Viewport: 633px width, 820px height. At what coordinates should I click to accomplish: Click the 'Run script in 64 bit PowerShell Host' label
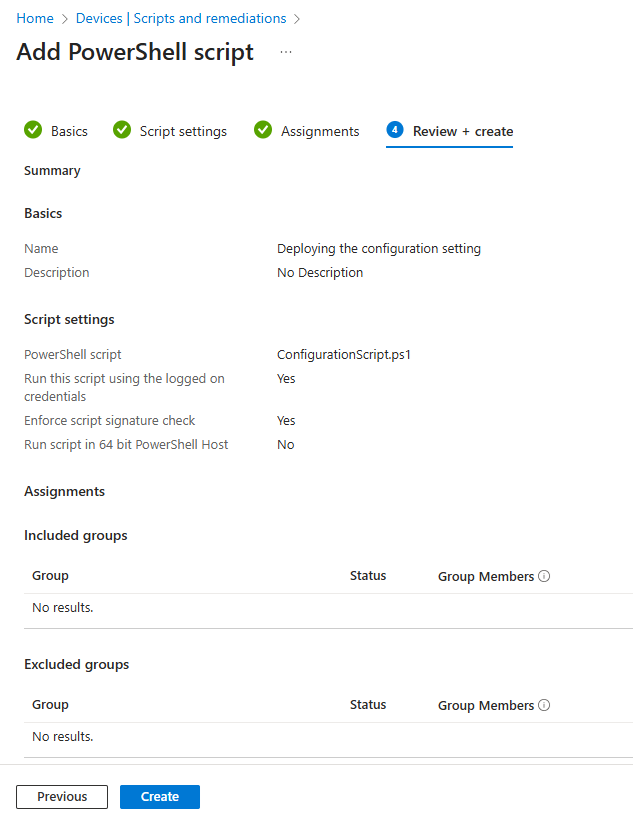tap(126, 445)
